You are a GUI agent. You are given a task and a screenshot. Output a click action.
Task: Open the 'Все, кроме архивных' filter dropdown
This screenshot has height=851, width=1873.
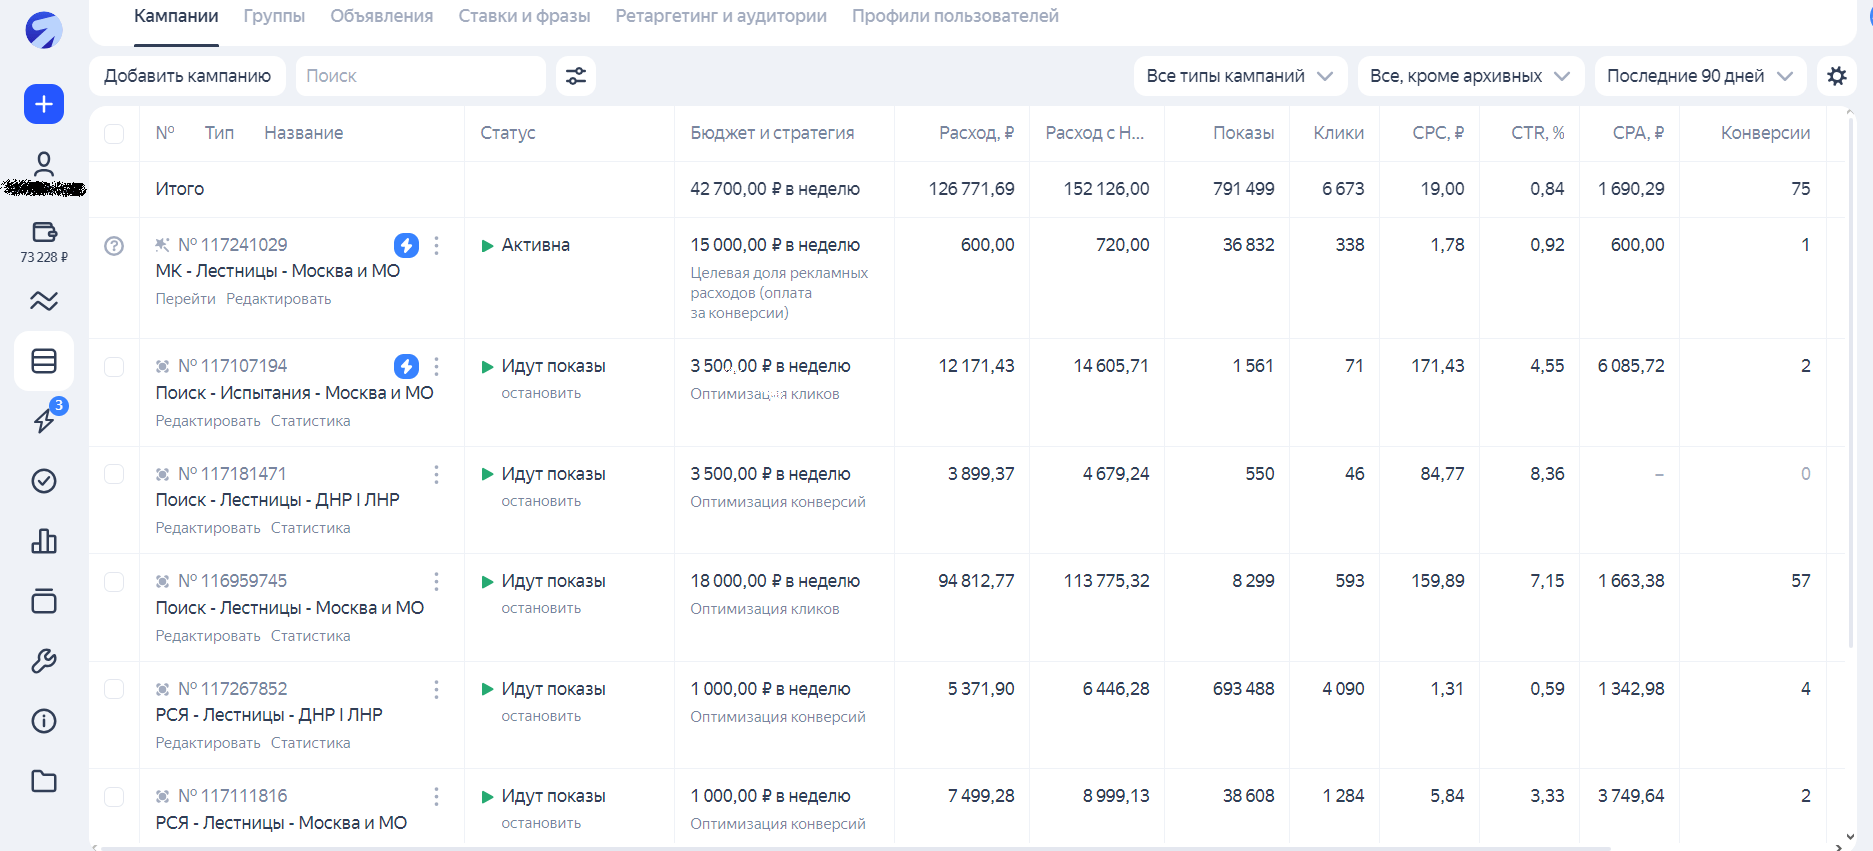pyautogui.click(x=1469, y=76)
